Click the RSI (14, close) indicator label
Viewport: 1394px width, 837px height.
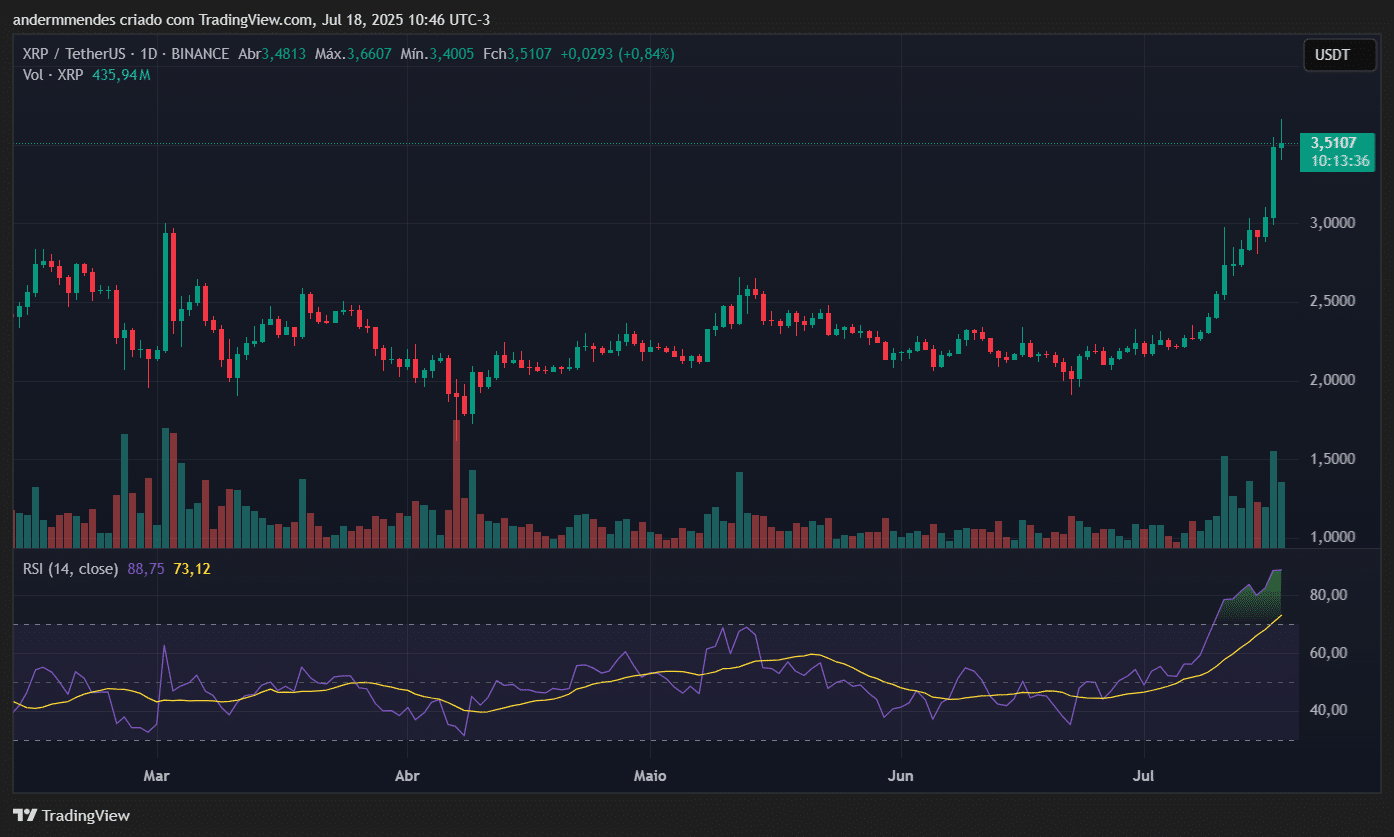71,569
